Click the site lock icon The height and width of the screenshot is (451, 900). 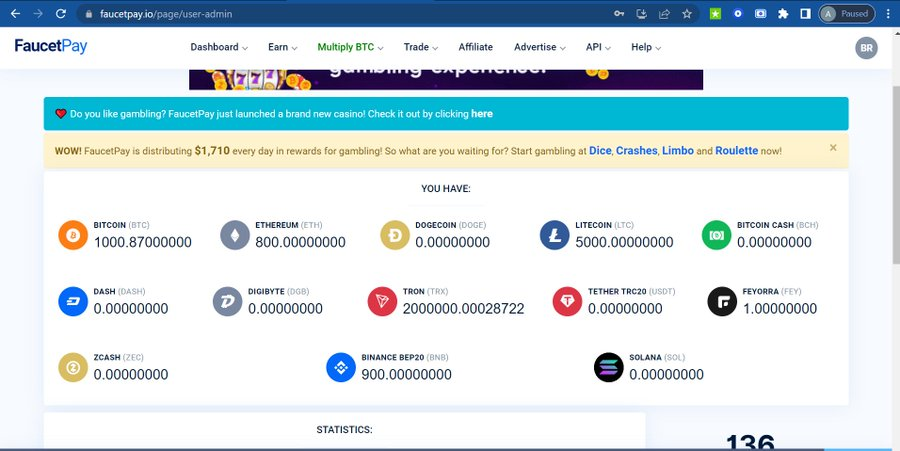tap(88, 14)
